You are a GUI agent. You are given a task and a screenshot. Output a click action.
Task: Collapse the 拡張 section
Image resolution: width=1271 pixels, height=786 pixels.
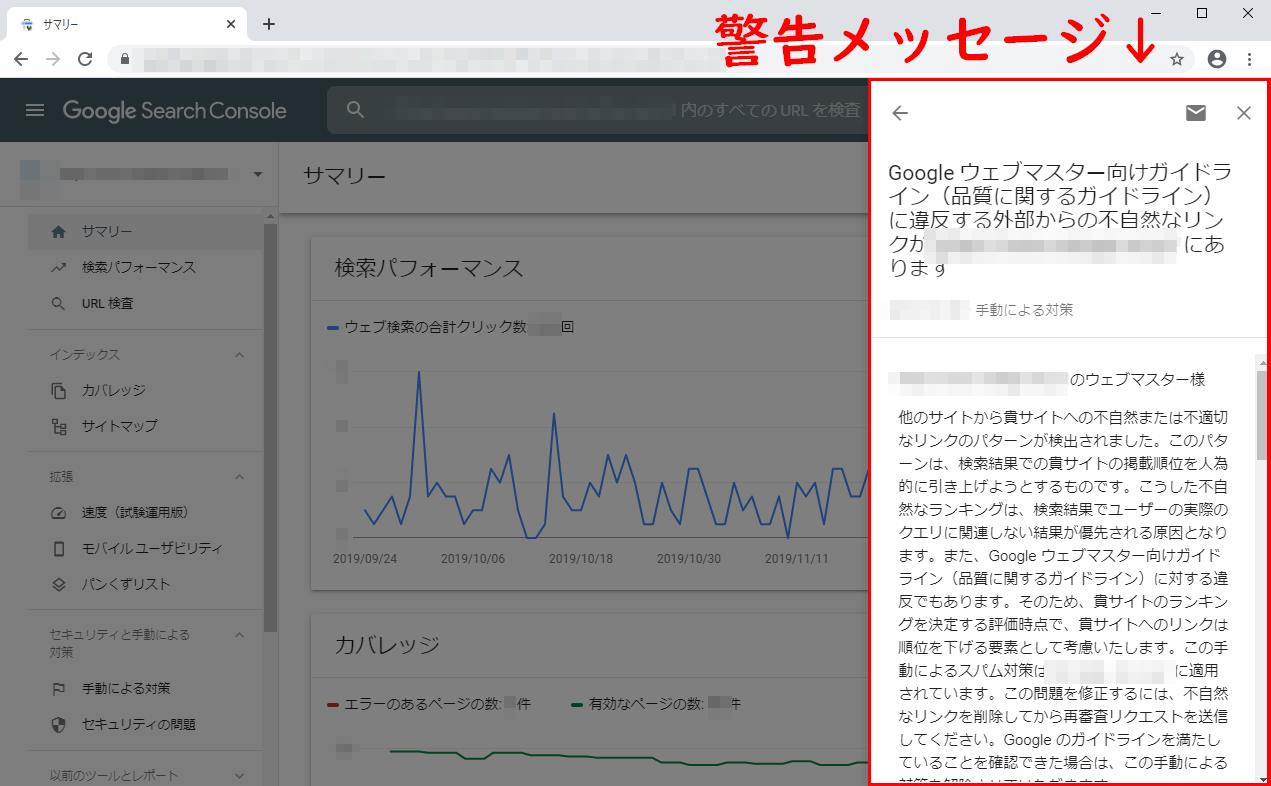pyautogui.click(x=239, y=476)
